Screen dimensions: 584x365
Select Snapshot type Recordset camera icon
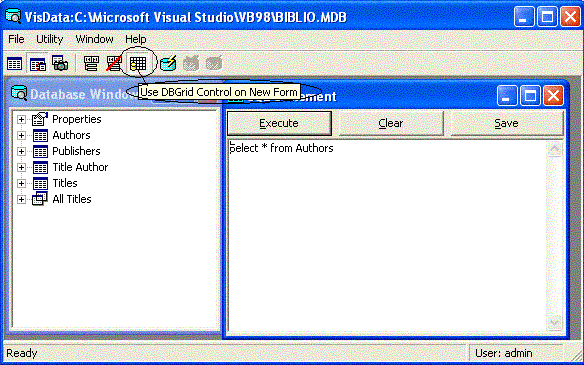click(x=60, y=64)
